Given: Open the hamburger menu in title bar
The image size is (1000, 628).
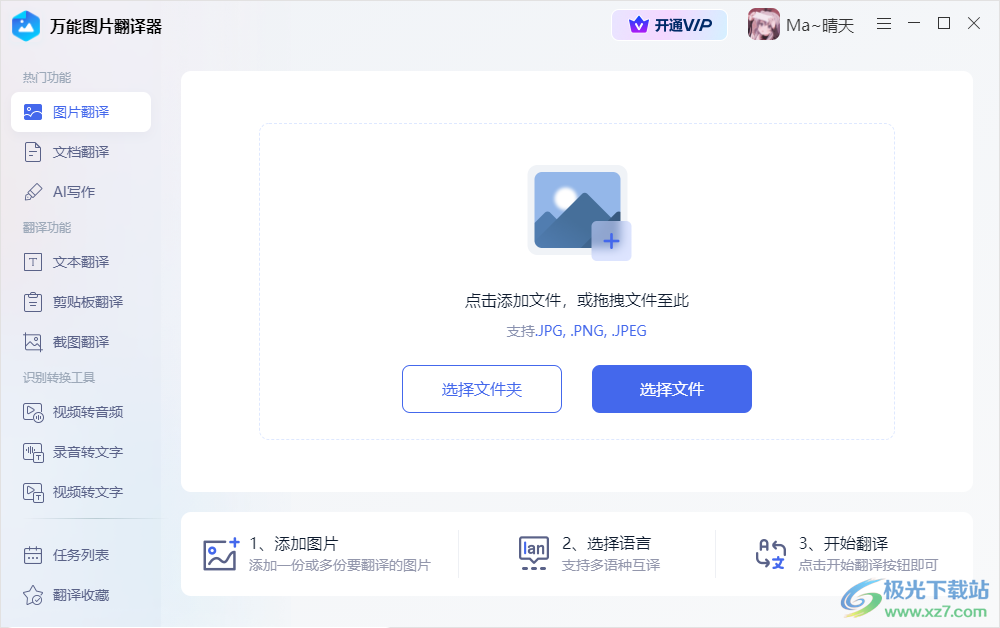Looking at the screenshot, I should pos(884,24).
